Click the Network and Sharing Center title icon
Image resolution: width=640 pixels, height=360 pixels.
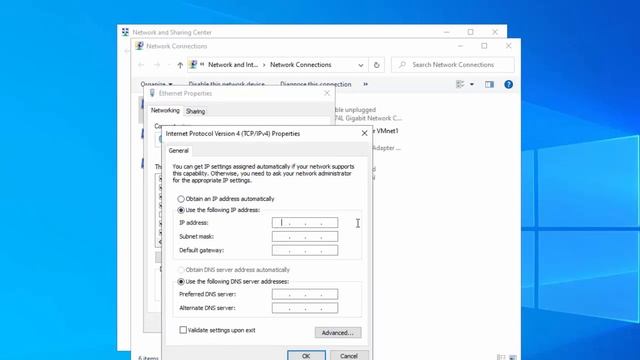125,32
